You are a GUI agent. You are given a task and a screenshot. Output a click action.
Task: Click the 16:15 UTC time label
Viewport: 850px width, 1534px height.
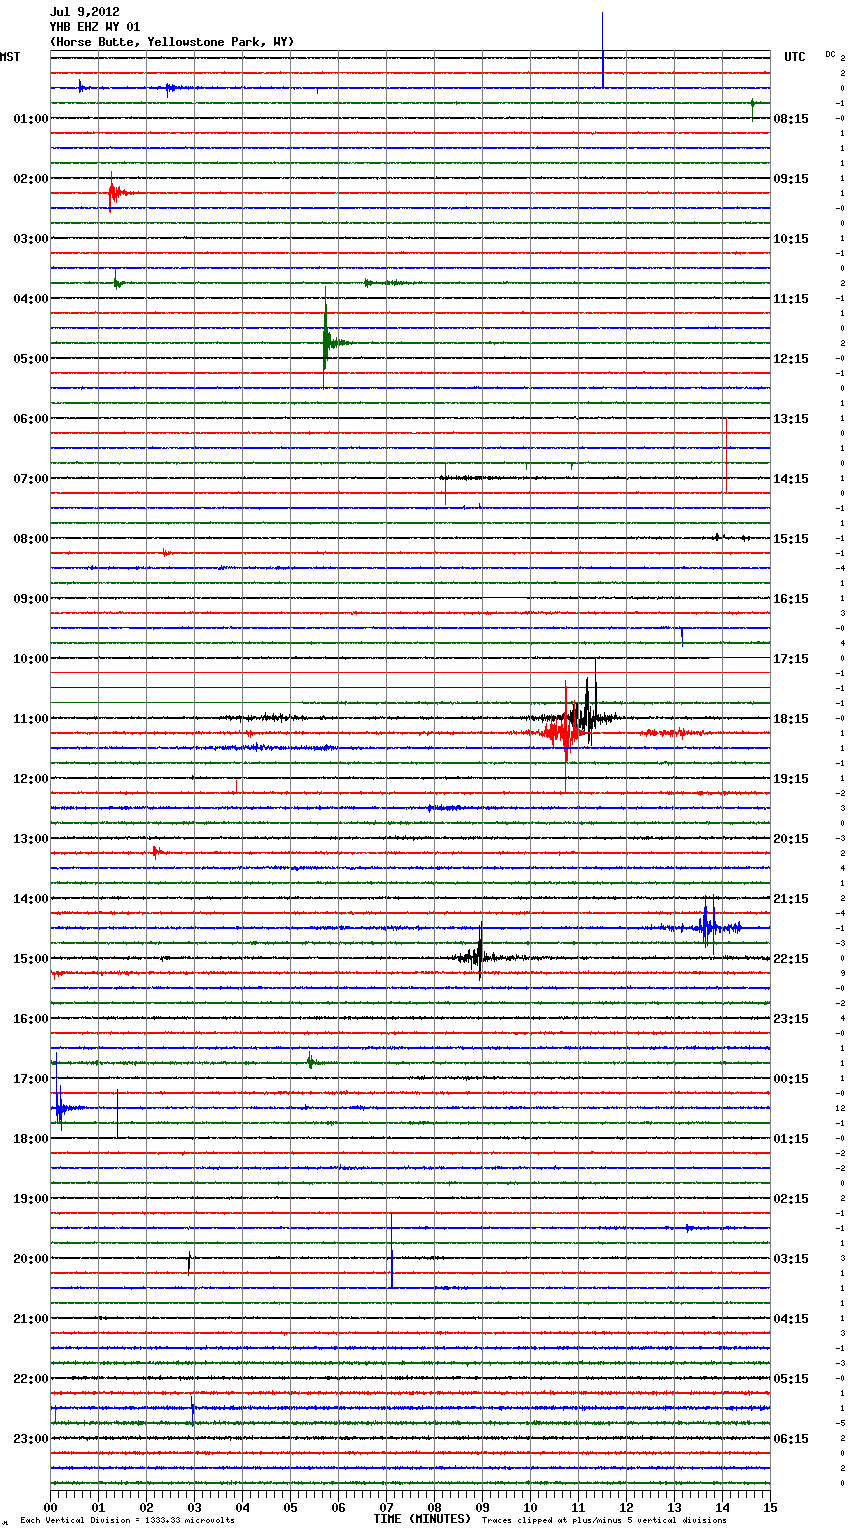[791, 599]
